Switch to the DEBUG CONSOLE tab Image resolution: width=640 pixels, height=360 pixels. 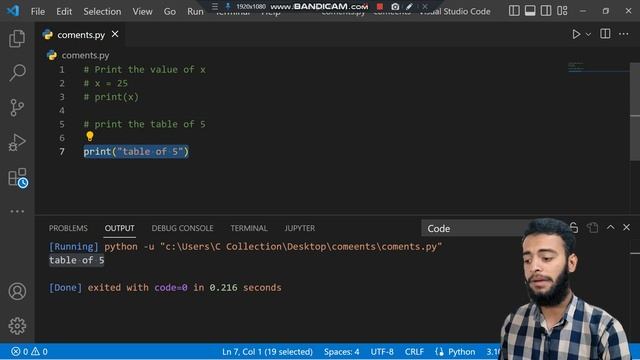click(182, 228)
